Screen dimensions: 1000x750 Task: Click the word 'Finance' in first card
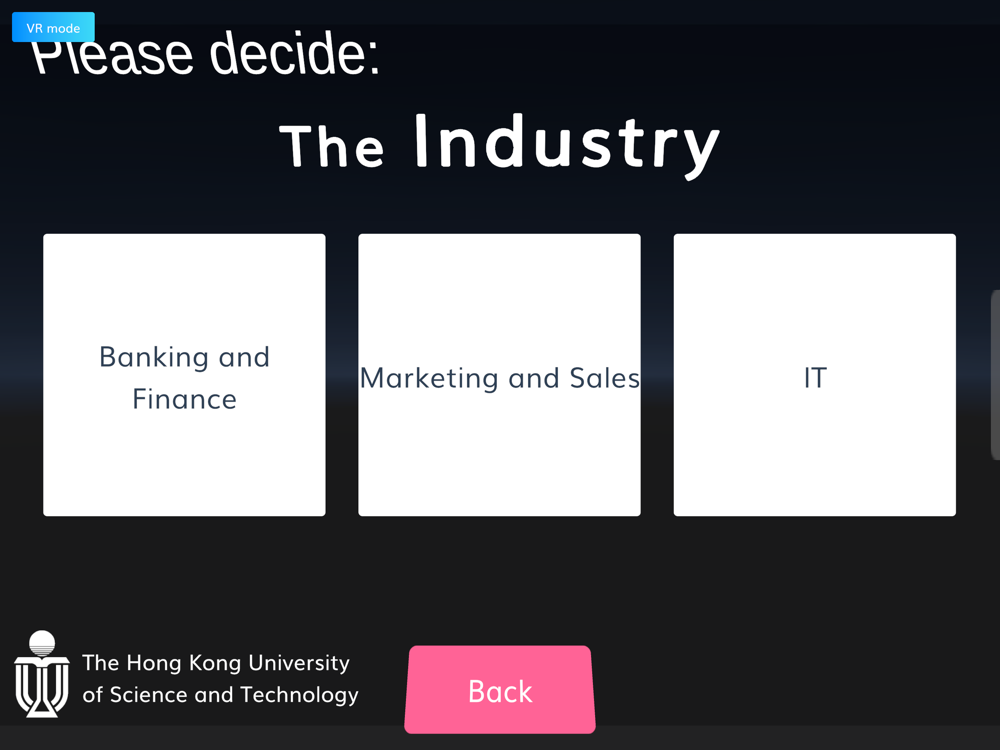184,399
